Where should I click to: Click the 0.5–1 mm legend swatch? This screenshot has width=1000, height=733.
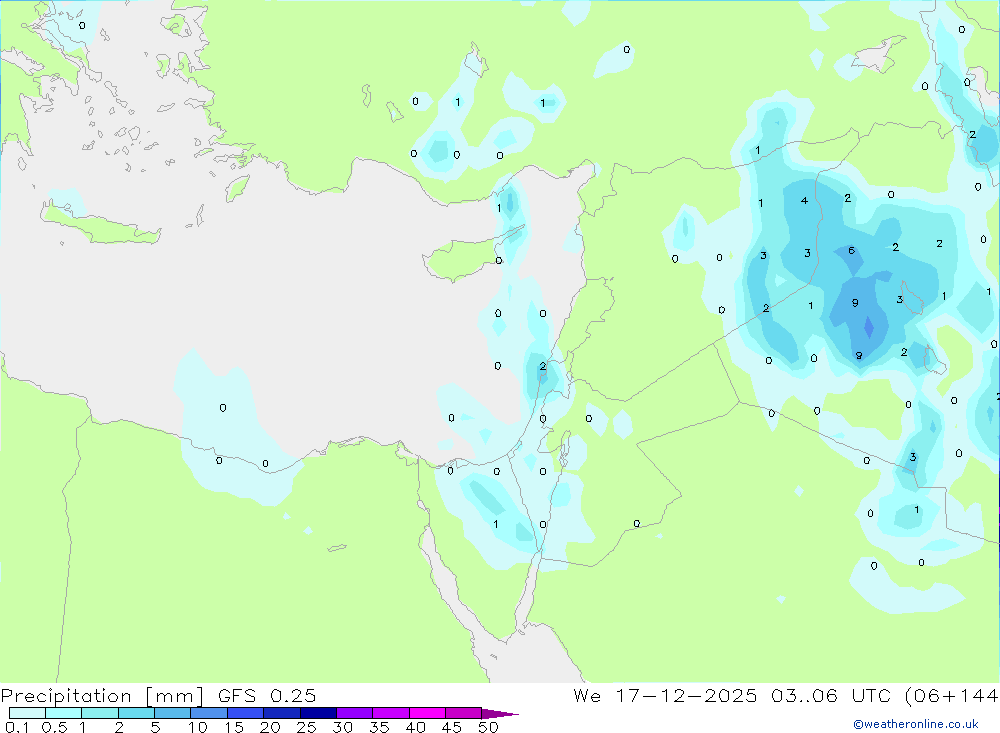coord(63,713)
